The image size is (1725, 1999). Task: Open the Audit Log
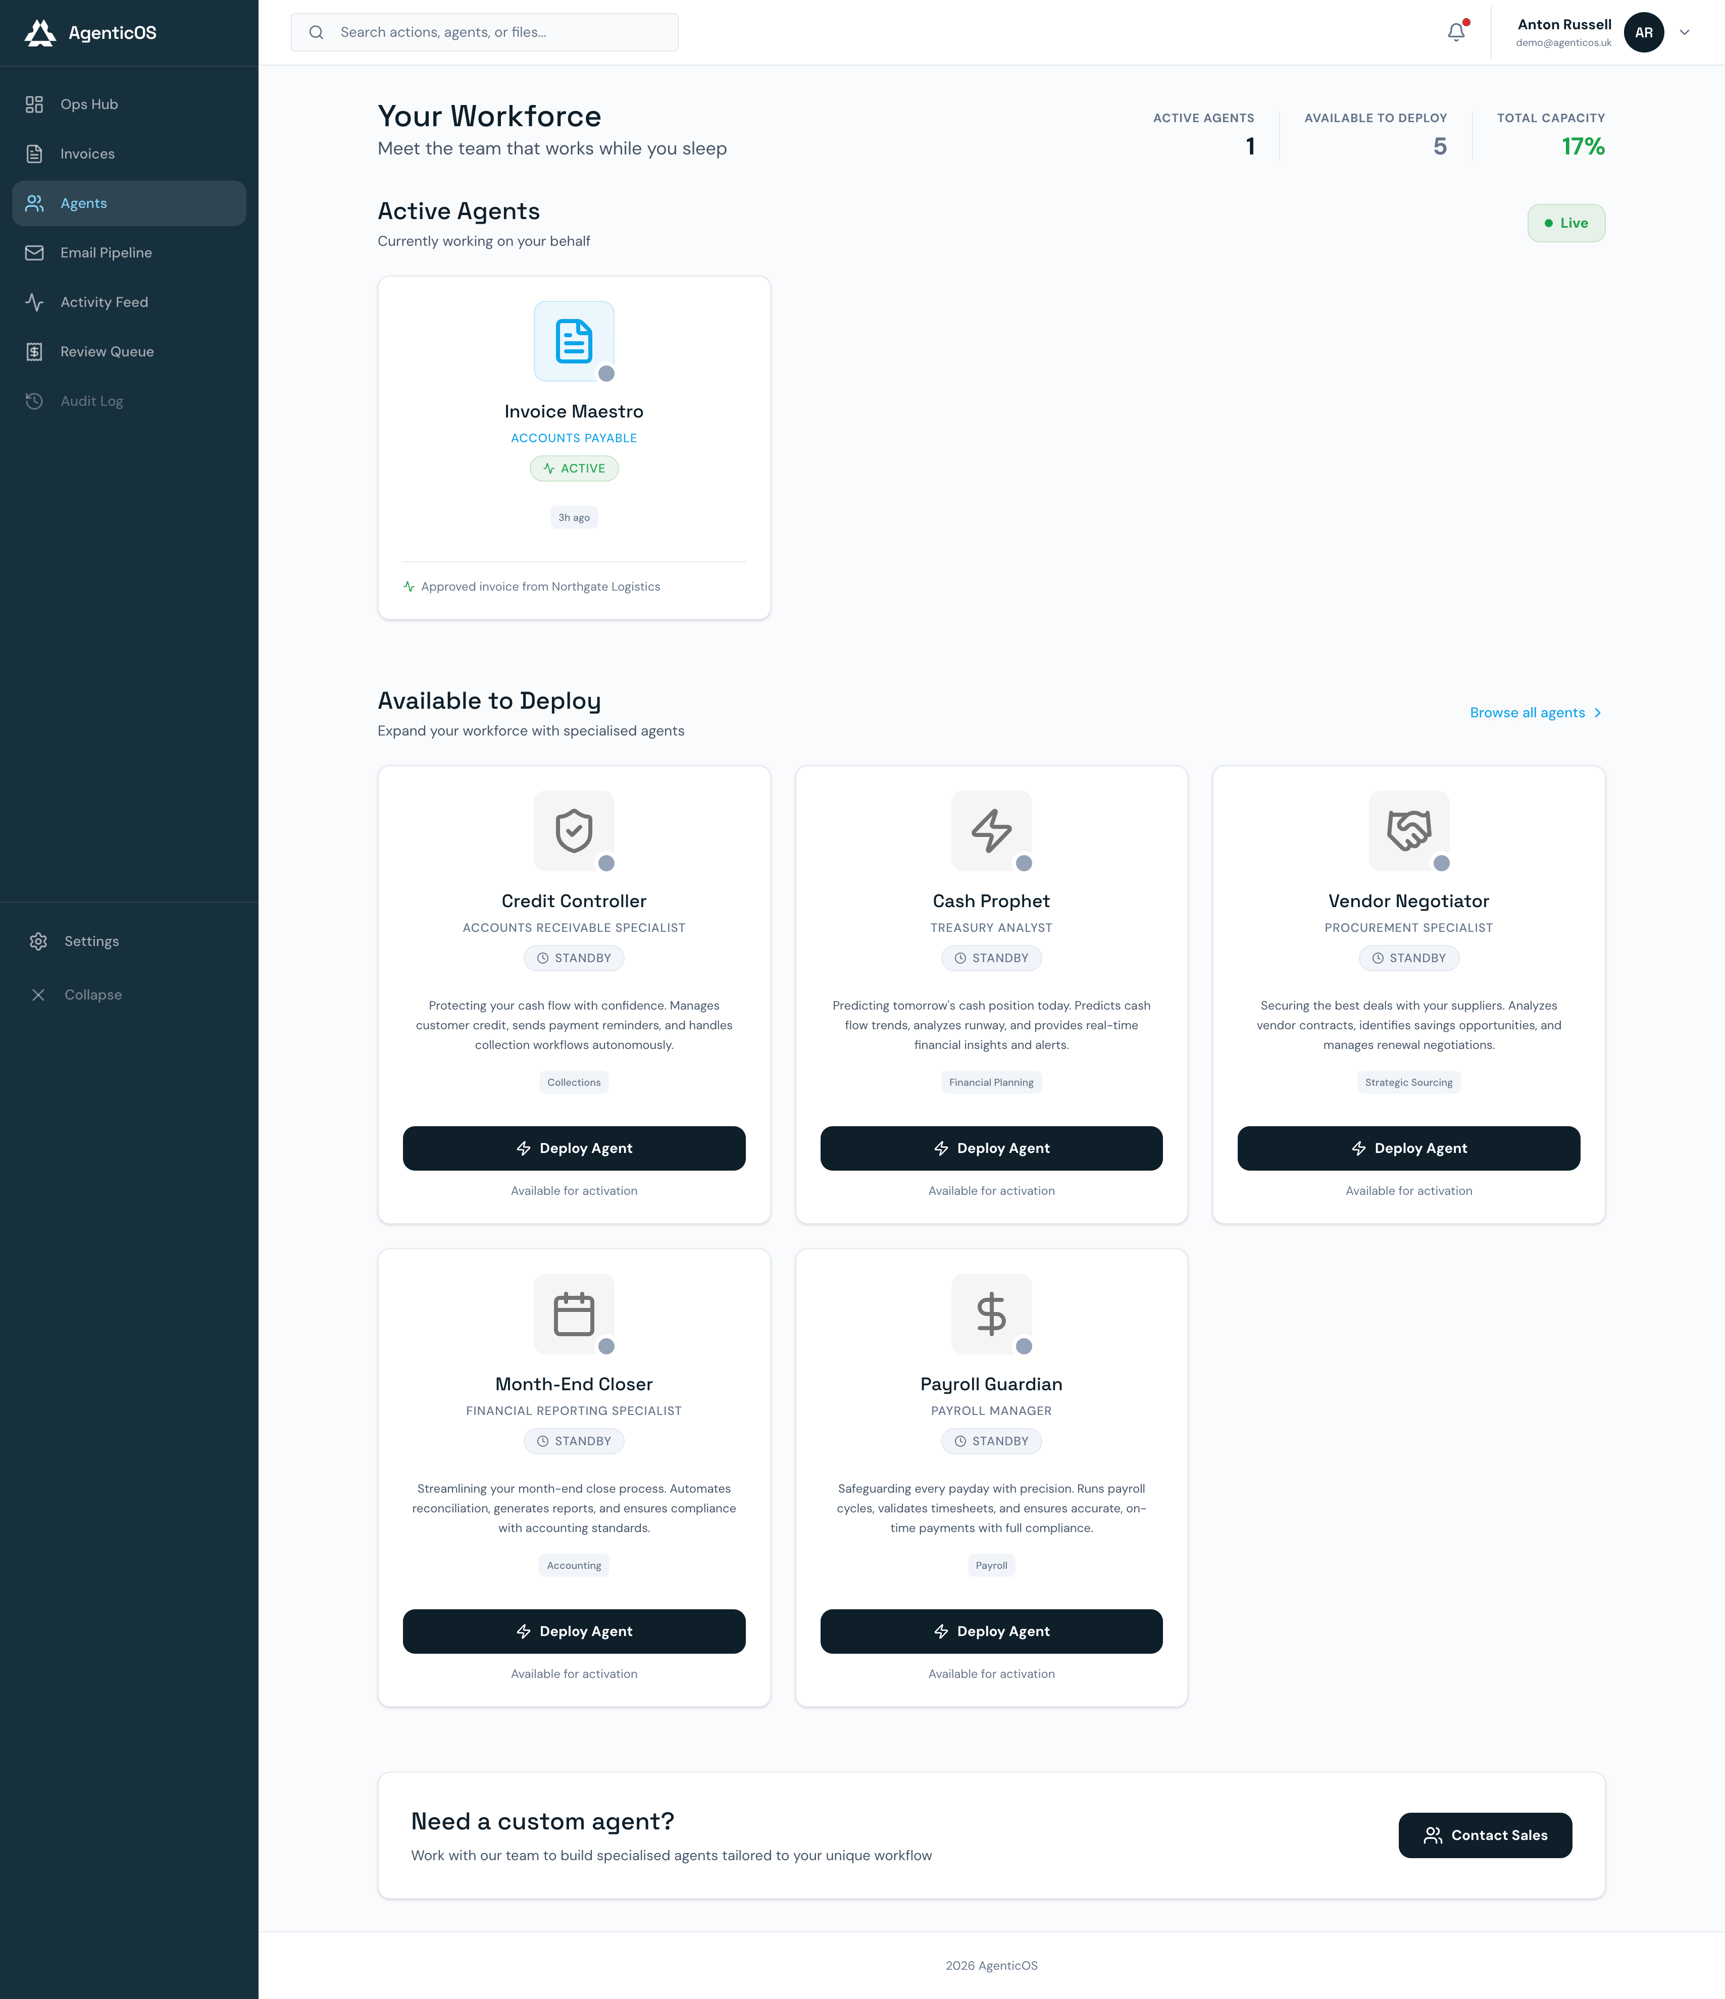coord(129,401)
